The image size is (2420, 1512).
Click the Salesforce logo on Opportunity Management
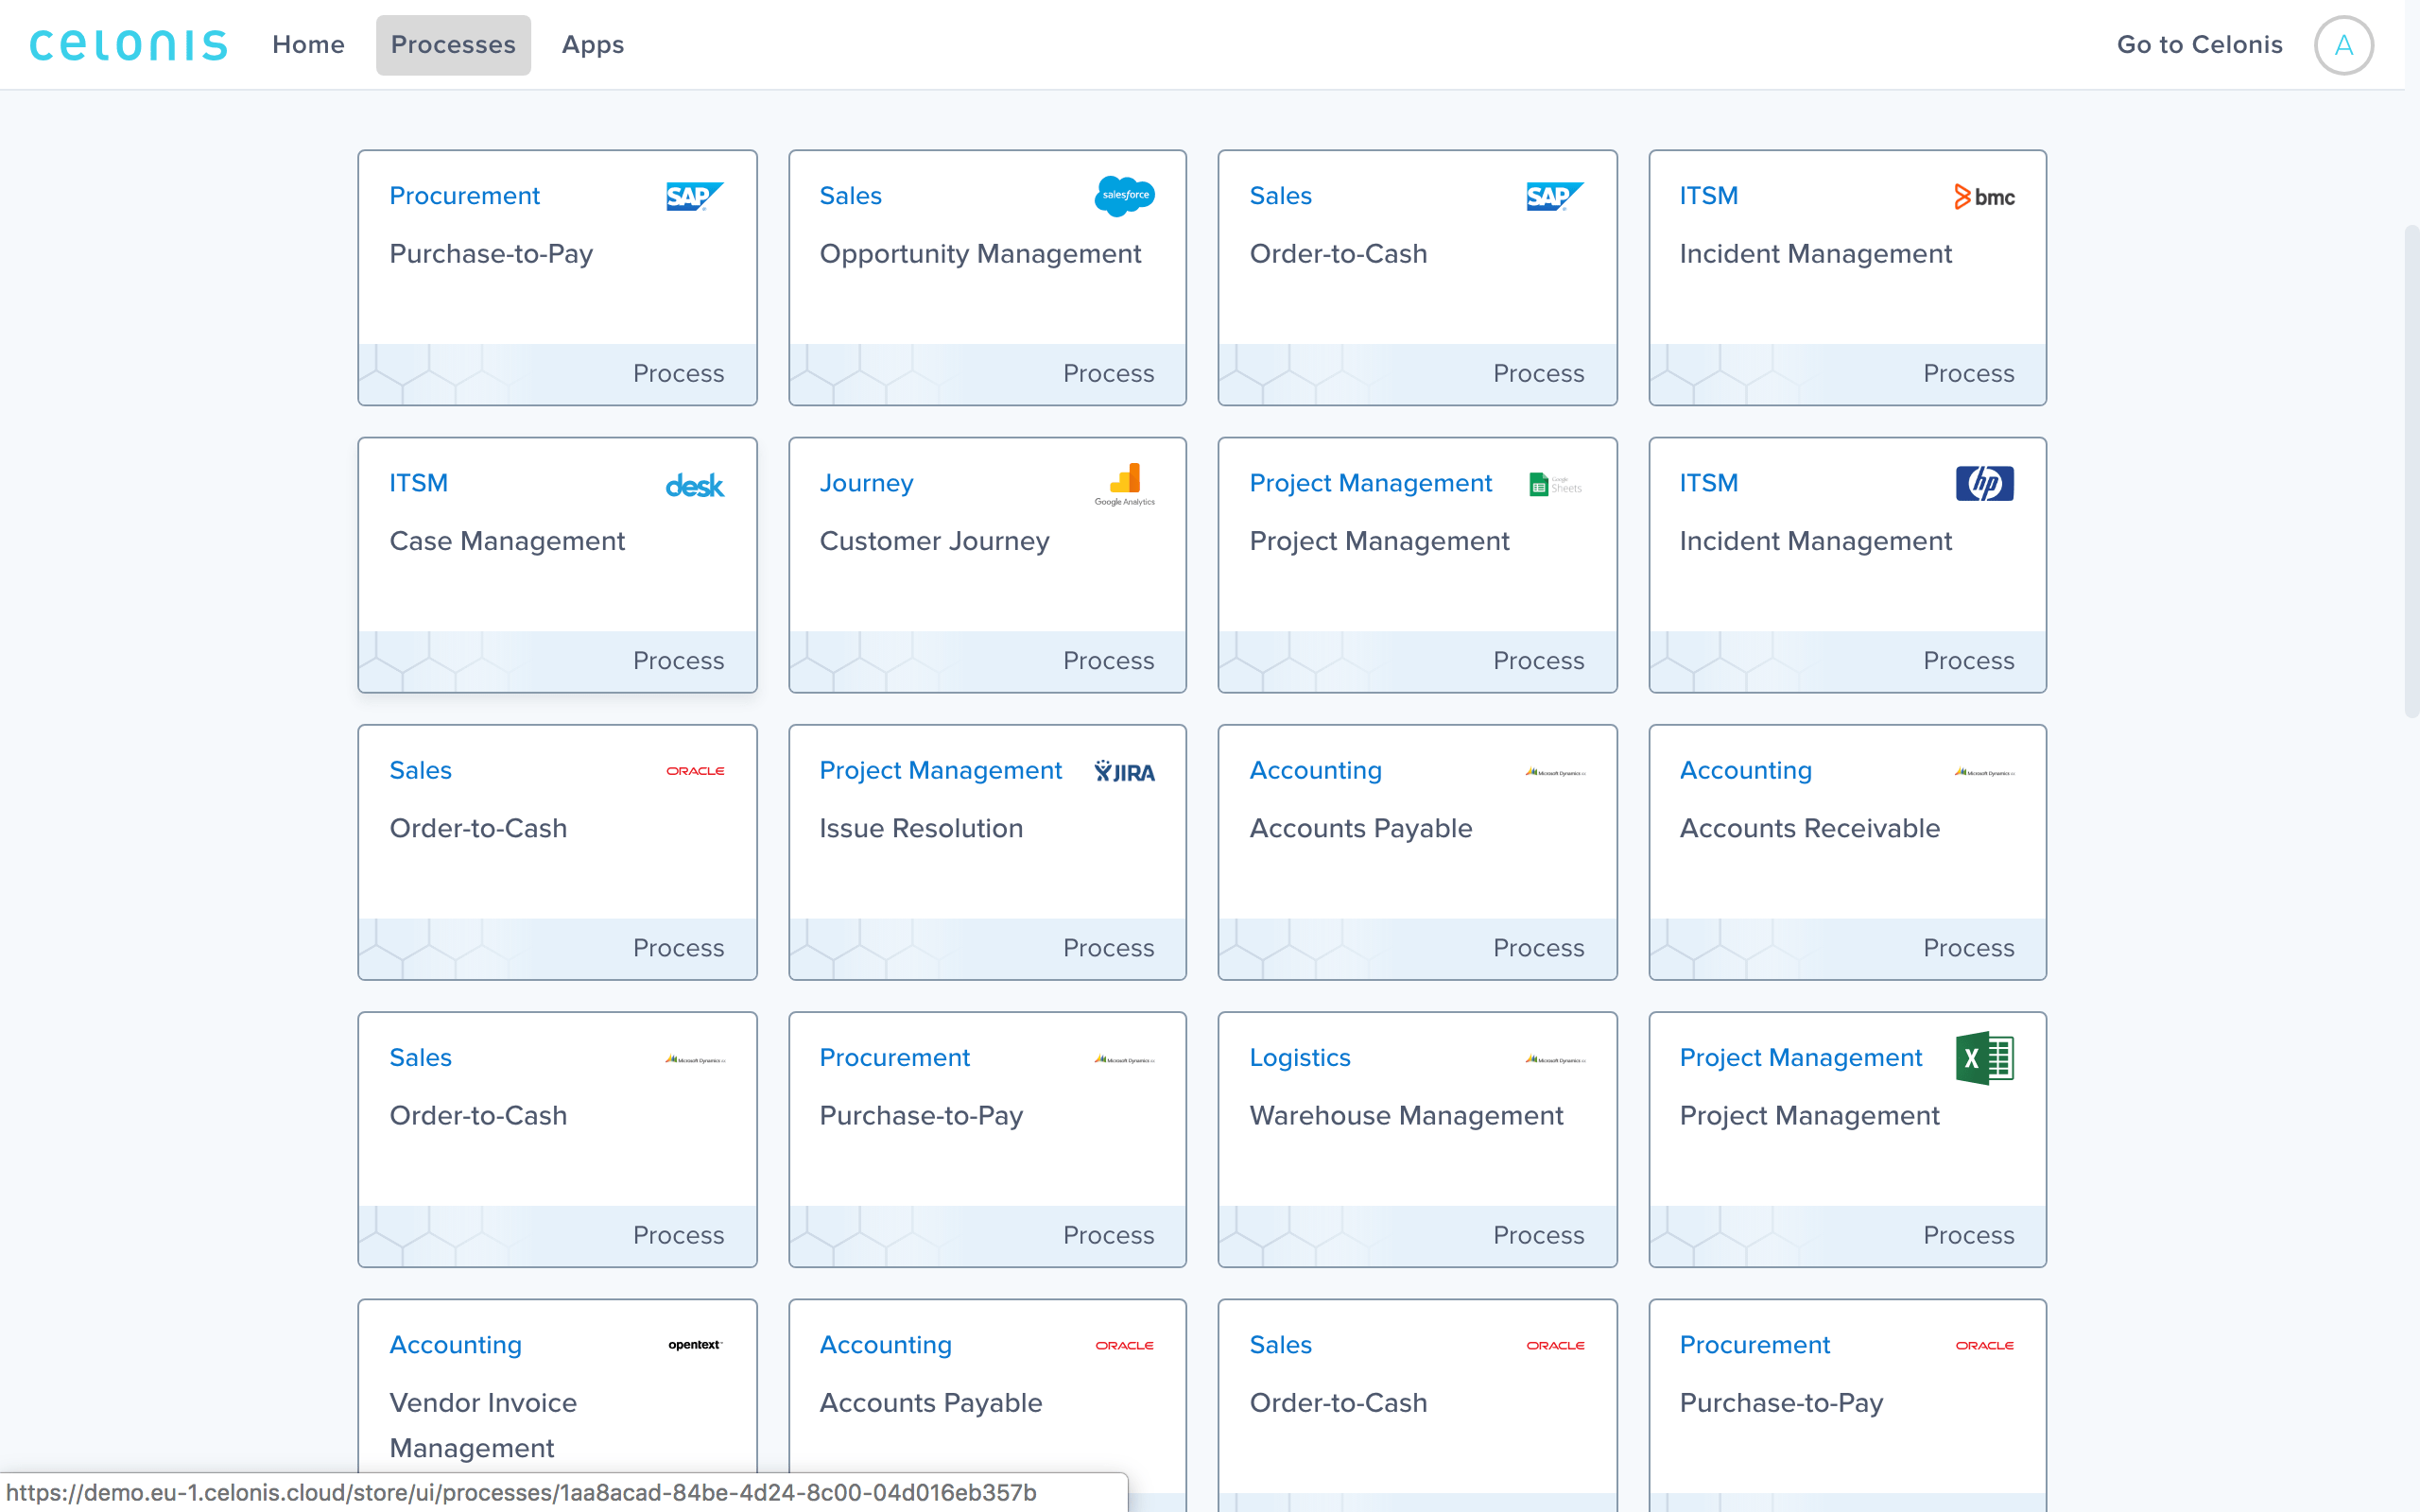(1124, 196)
